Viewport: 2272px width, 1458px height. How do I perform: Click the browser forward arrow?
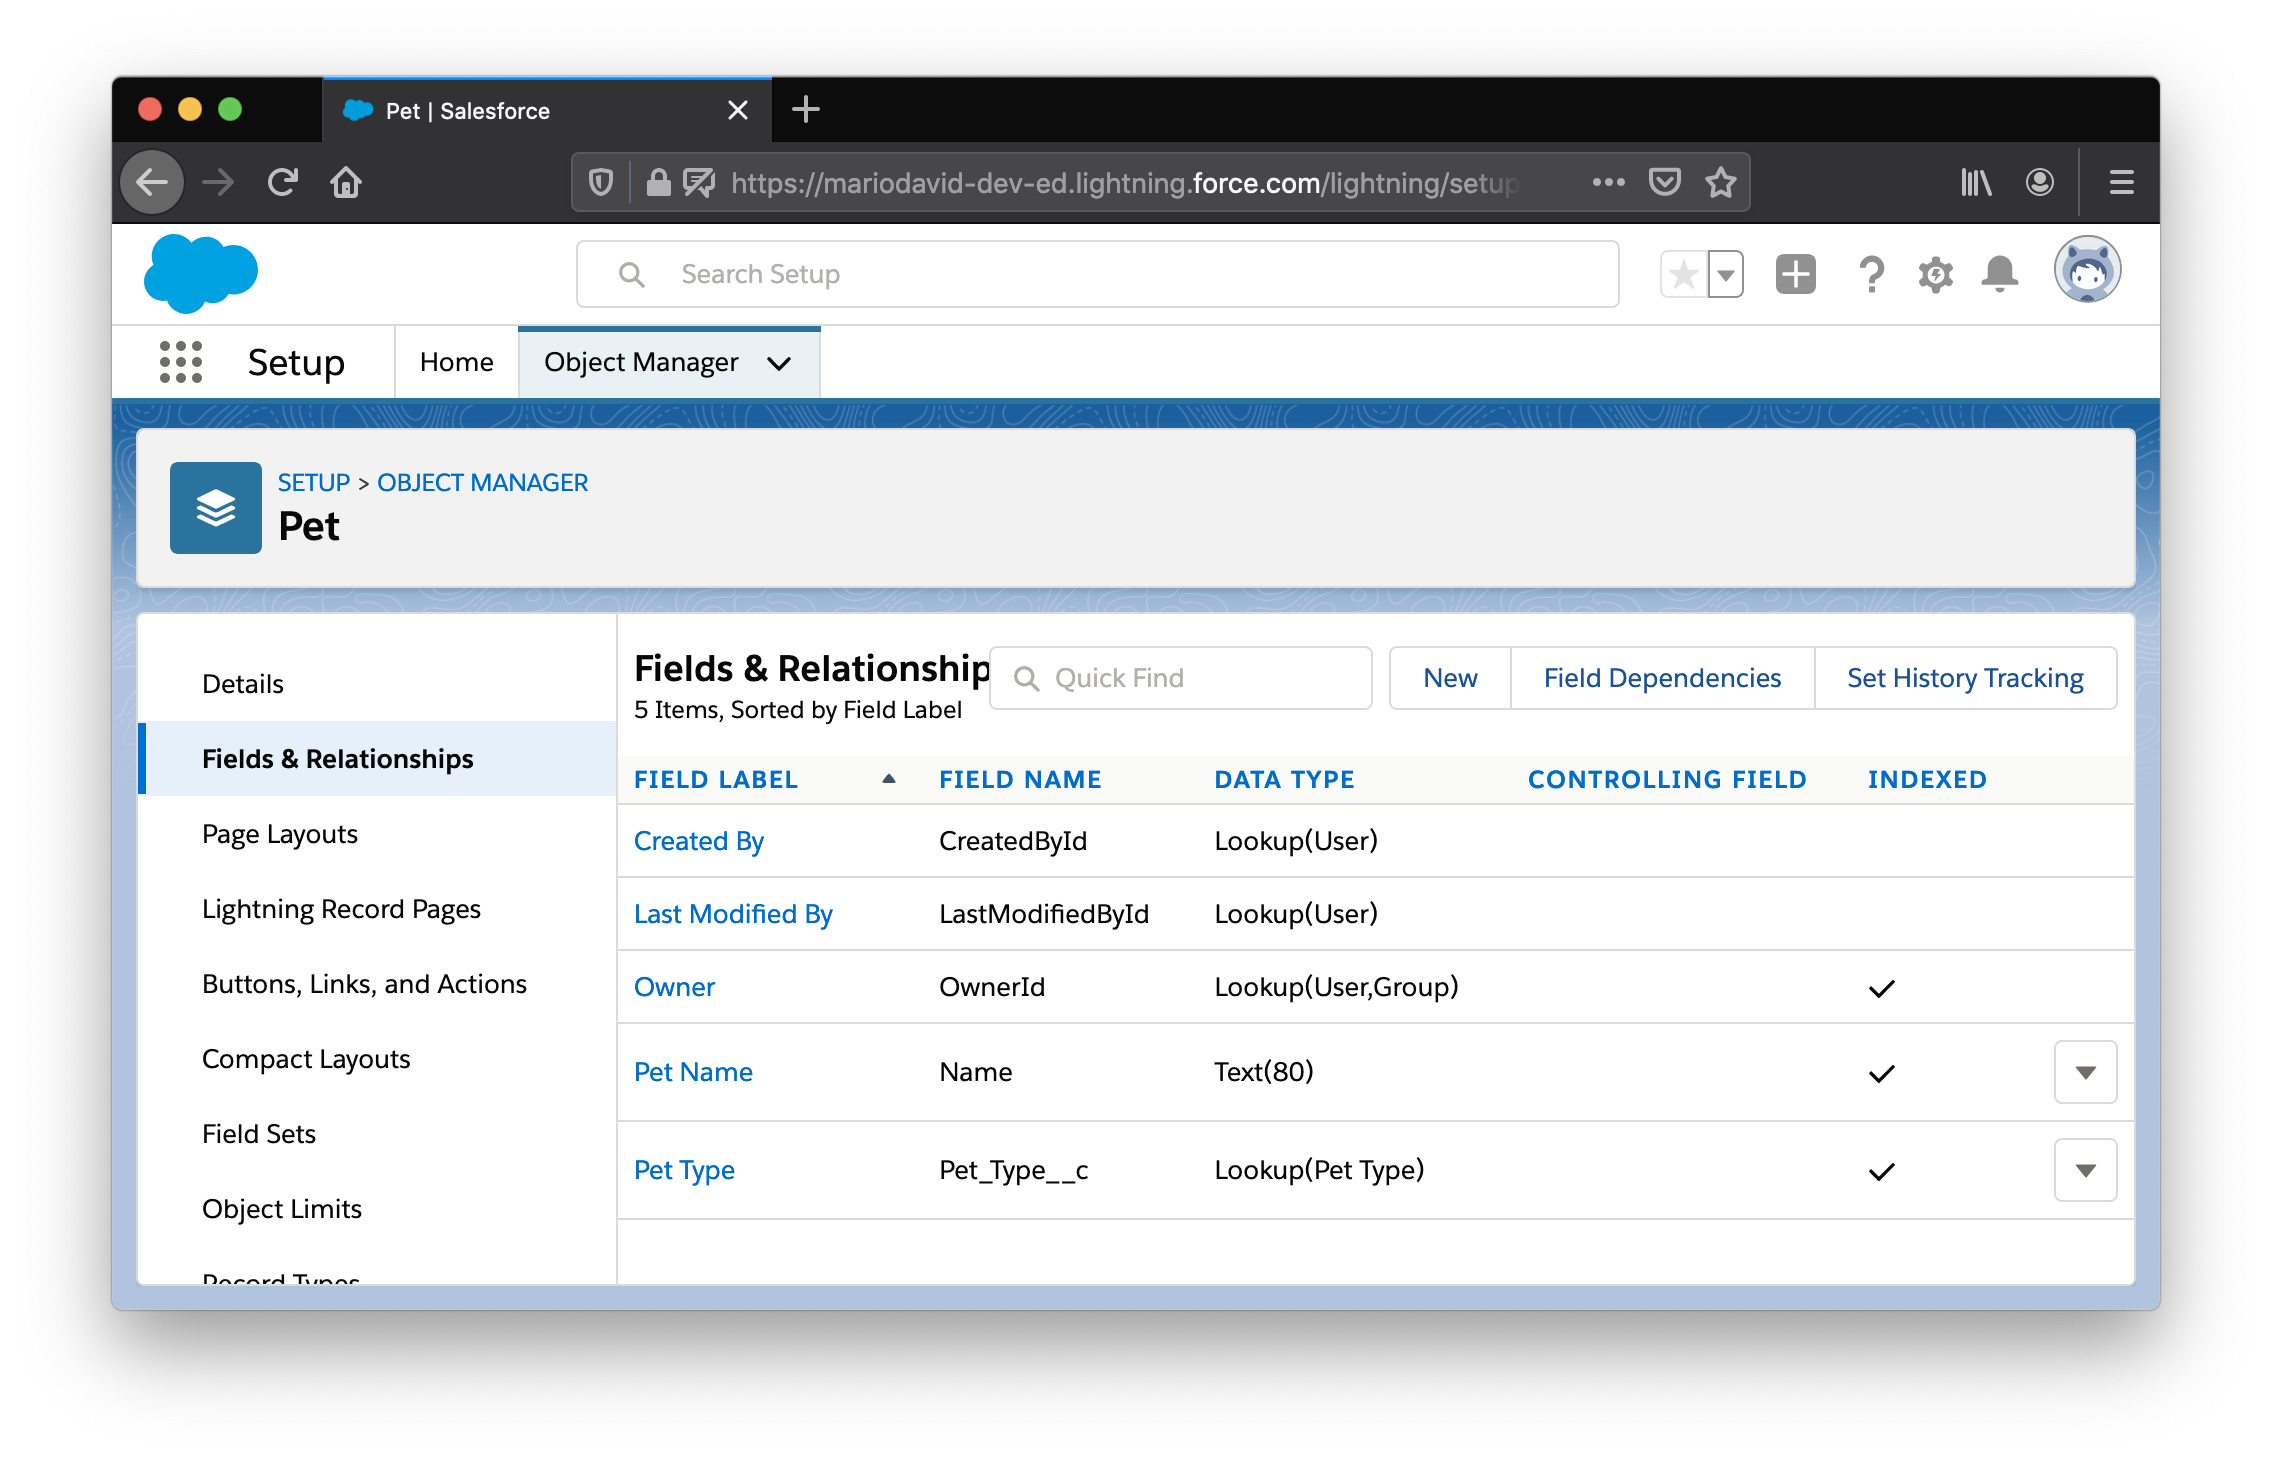click(x=217, y=182)
